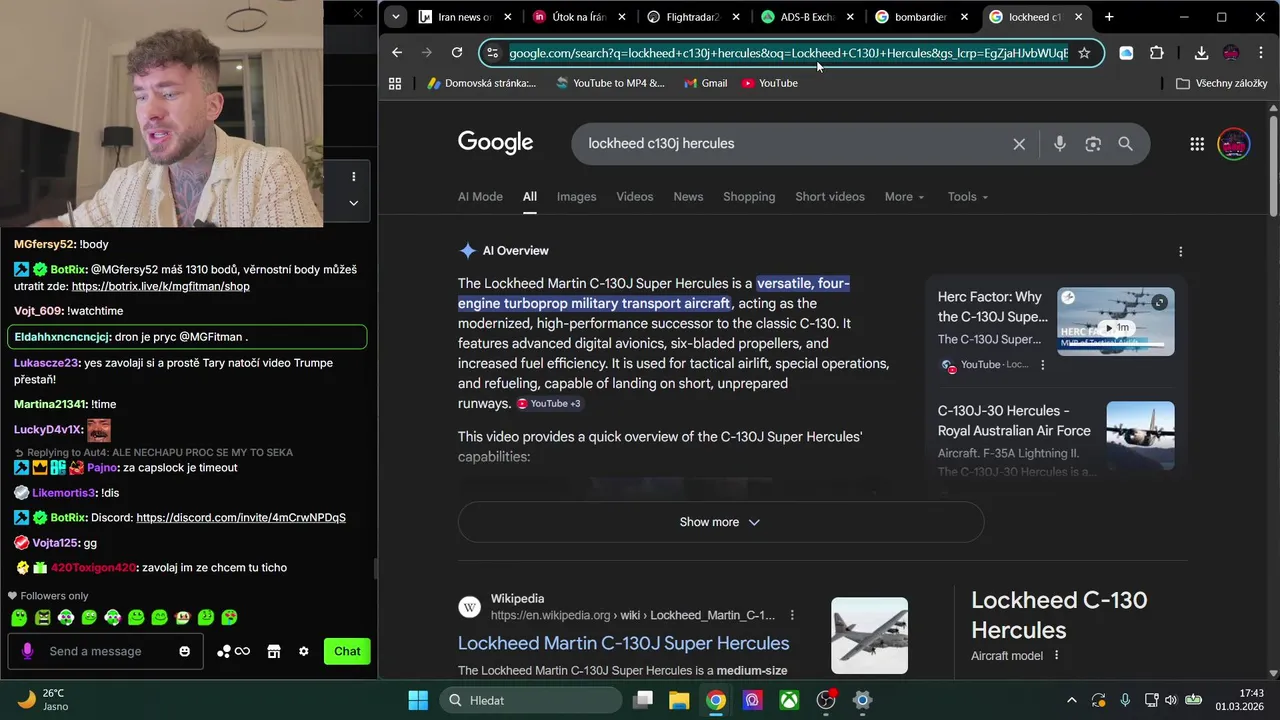Open the tab search dropdown arrow

coord(396,17)
